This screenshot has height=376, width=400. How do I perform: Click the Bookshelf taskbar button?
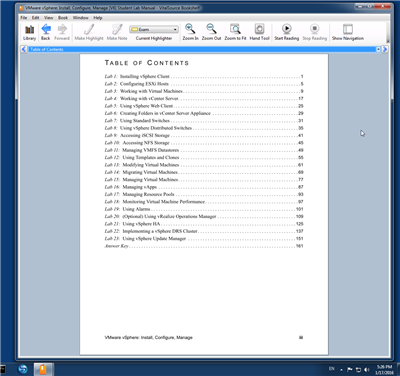coord(43,369)
